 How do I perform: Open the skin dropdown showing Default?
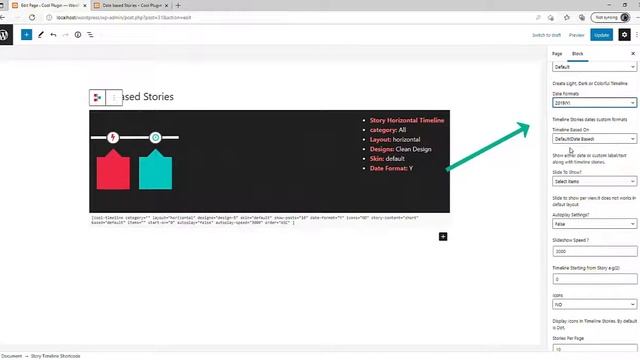[594, 67]
